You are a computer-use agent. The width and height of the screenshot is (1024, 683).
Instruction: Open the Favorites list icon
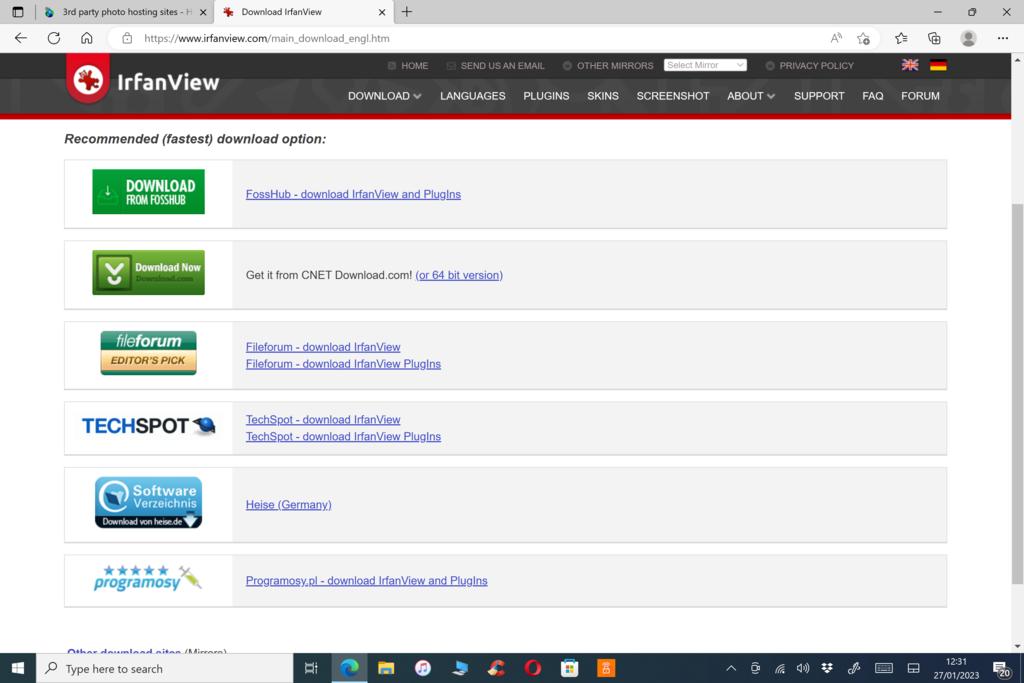click(x=901, y=39)
